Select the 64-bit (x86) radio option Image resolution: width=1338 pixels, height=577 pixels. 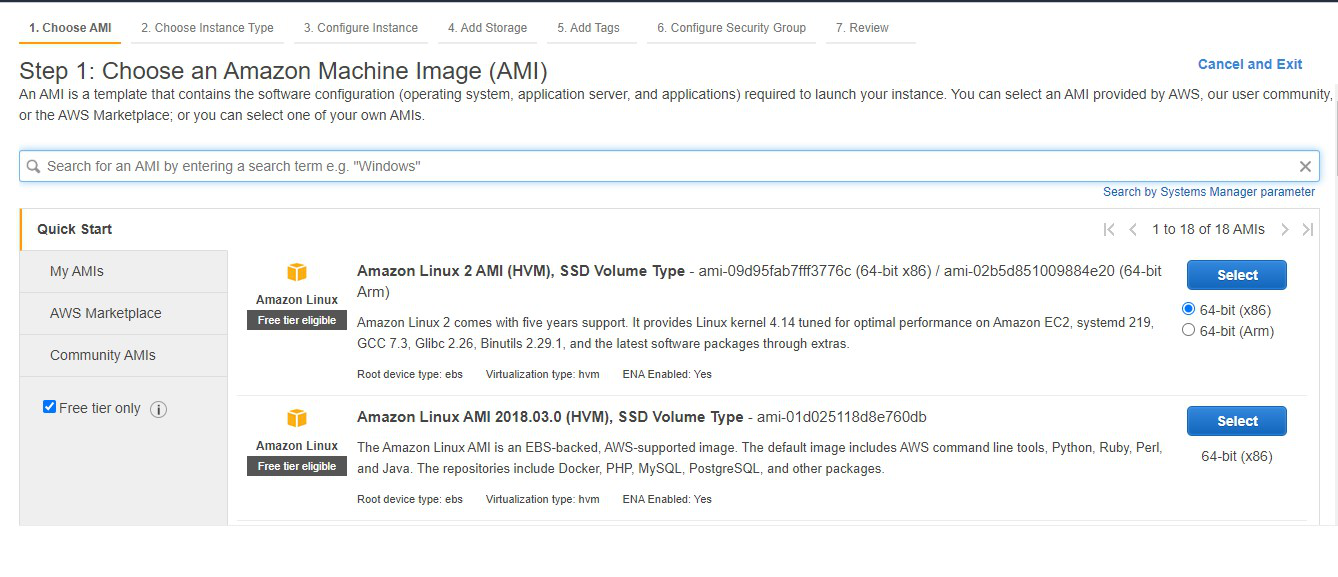[1189, 309]
